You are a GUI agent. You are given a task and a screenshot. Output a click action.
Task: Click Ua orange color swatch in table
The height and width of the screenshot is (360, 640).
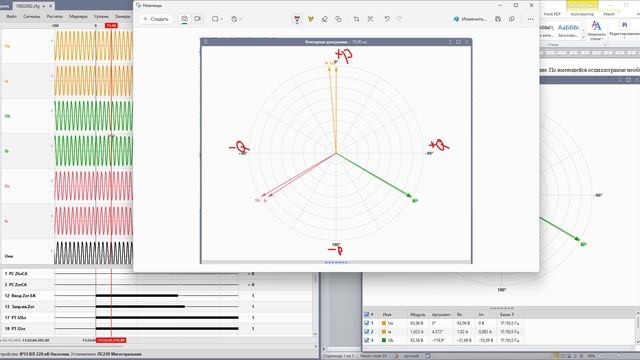pyautogui.click(x=384, y=323)
